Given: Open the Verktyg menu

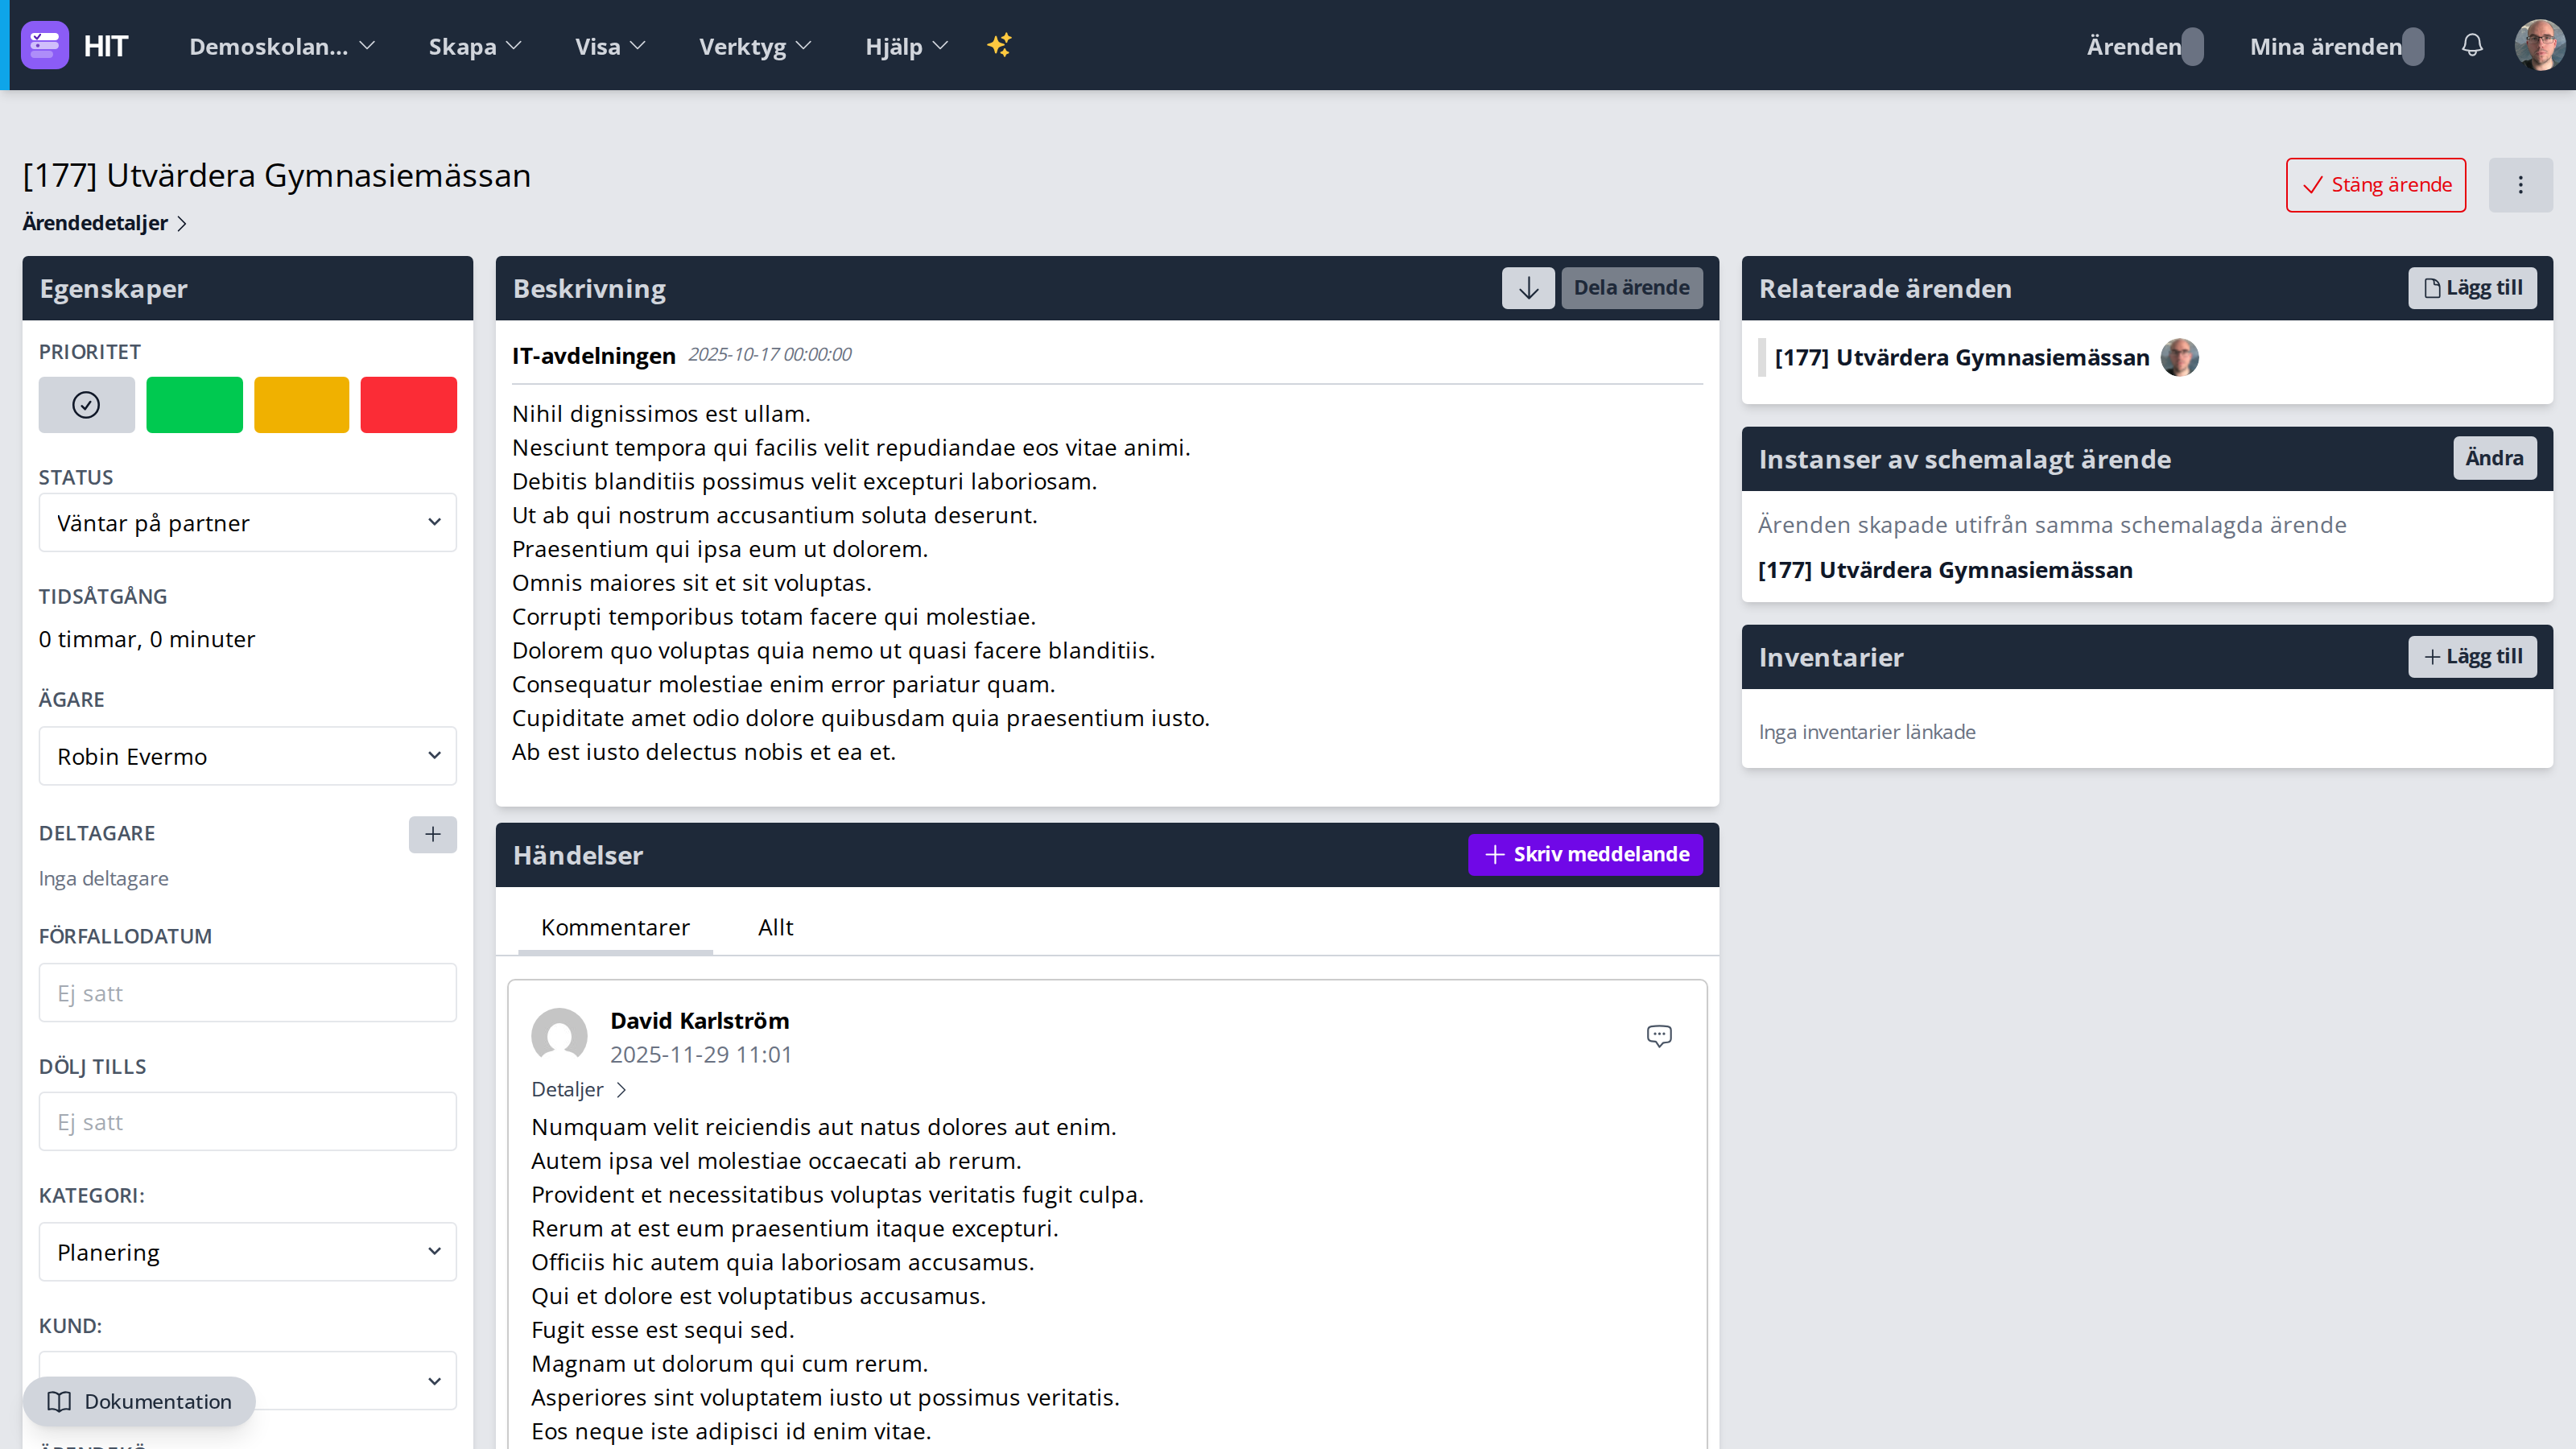Looking at the screenshot, I should point(755,46).
